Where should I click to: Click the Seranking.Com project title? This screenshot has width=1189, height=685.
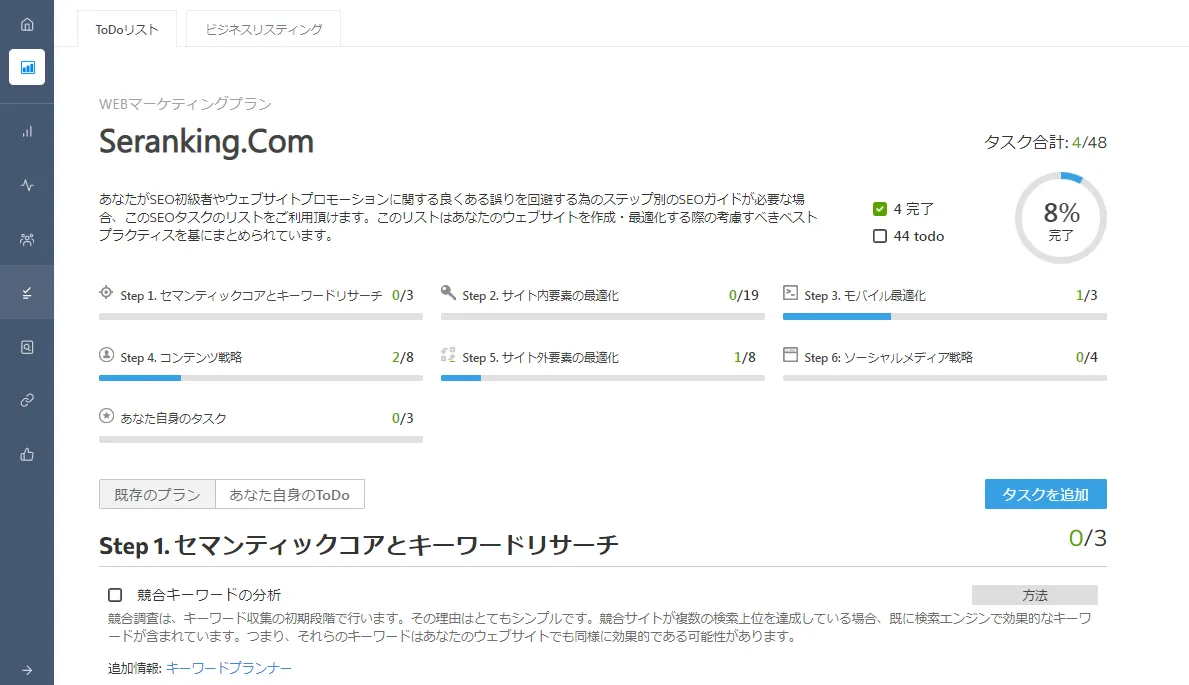[206, 142]
